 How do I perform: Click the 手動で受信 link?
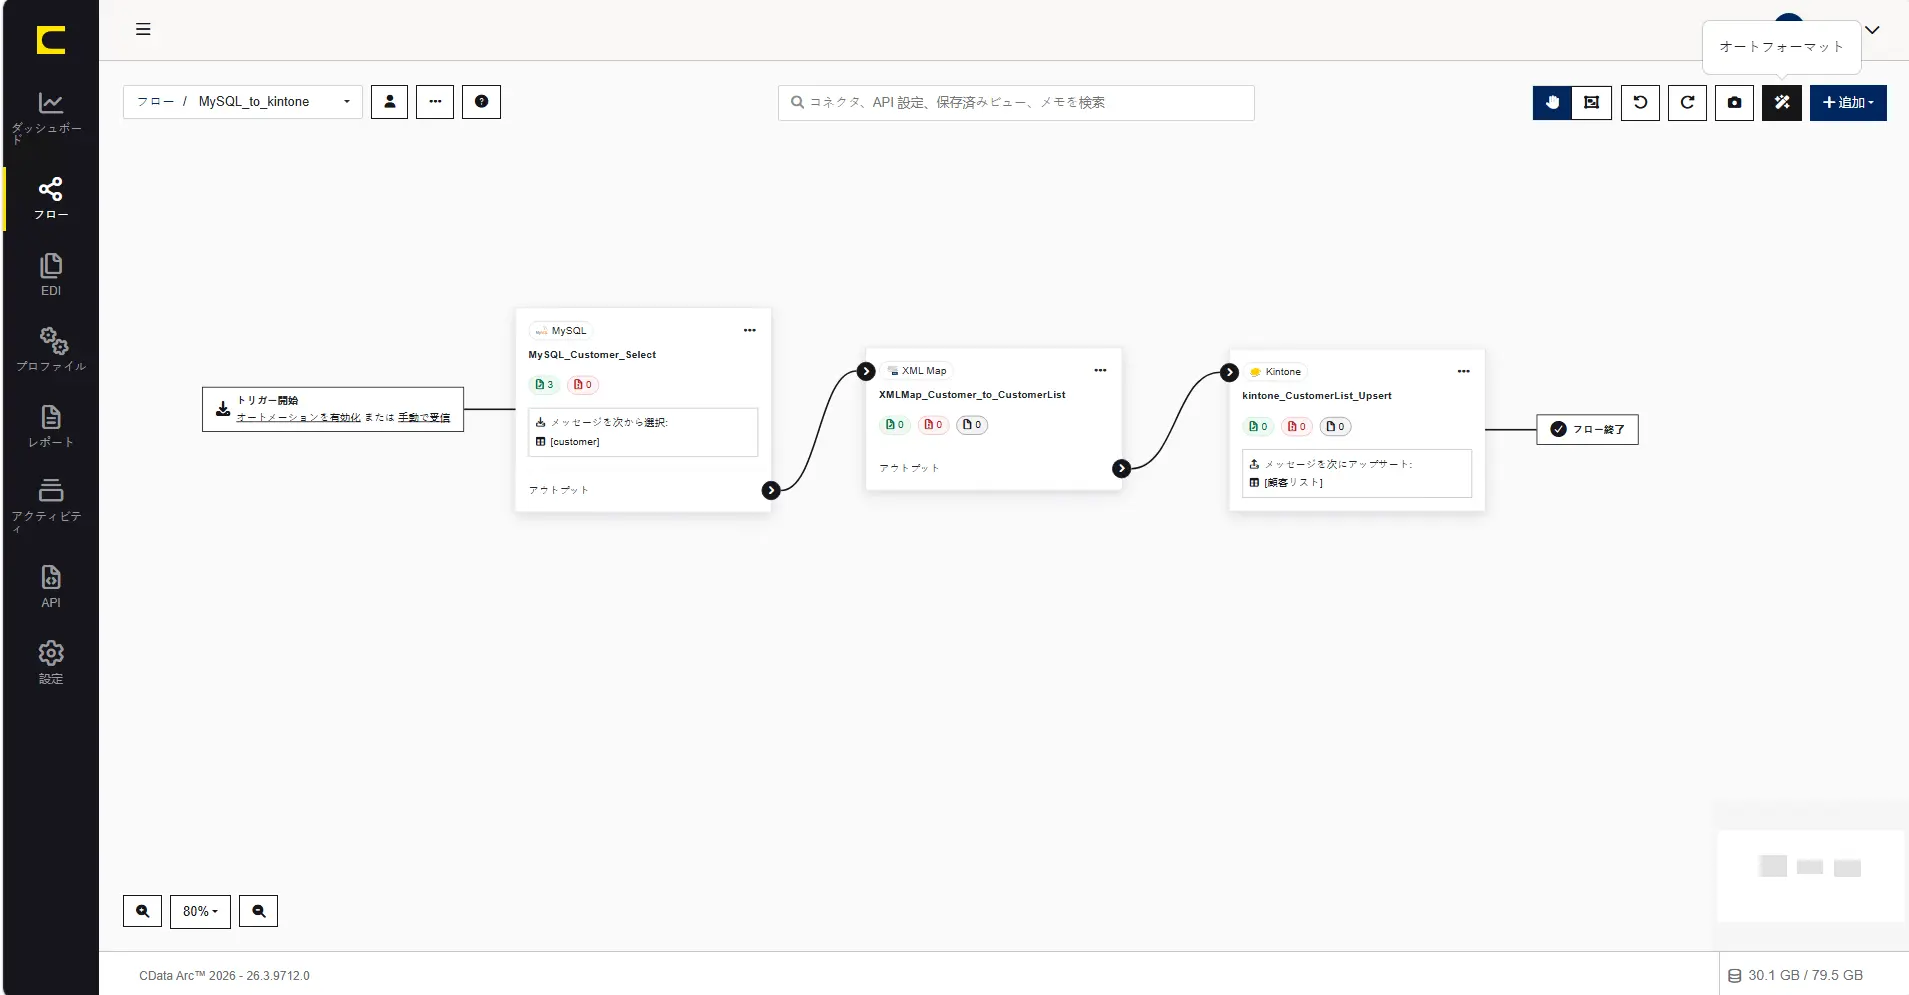click(x=424, y=418)
